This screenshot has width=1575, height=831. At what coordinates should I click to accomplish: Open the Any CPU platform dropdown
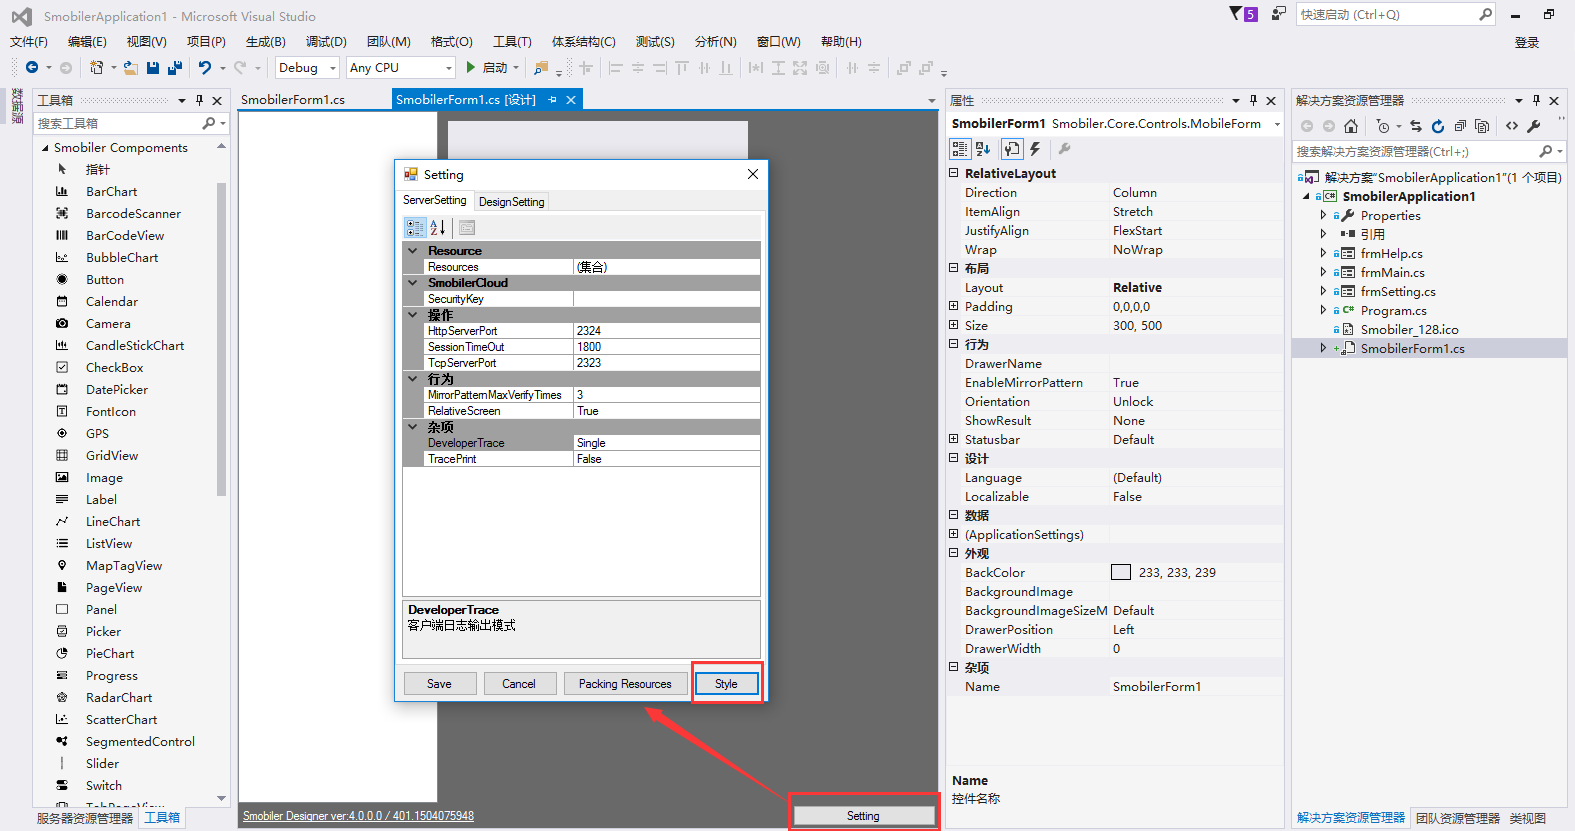pos(448,68)
